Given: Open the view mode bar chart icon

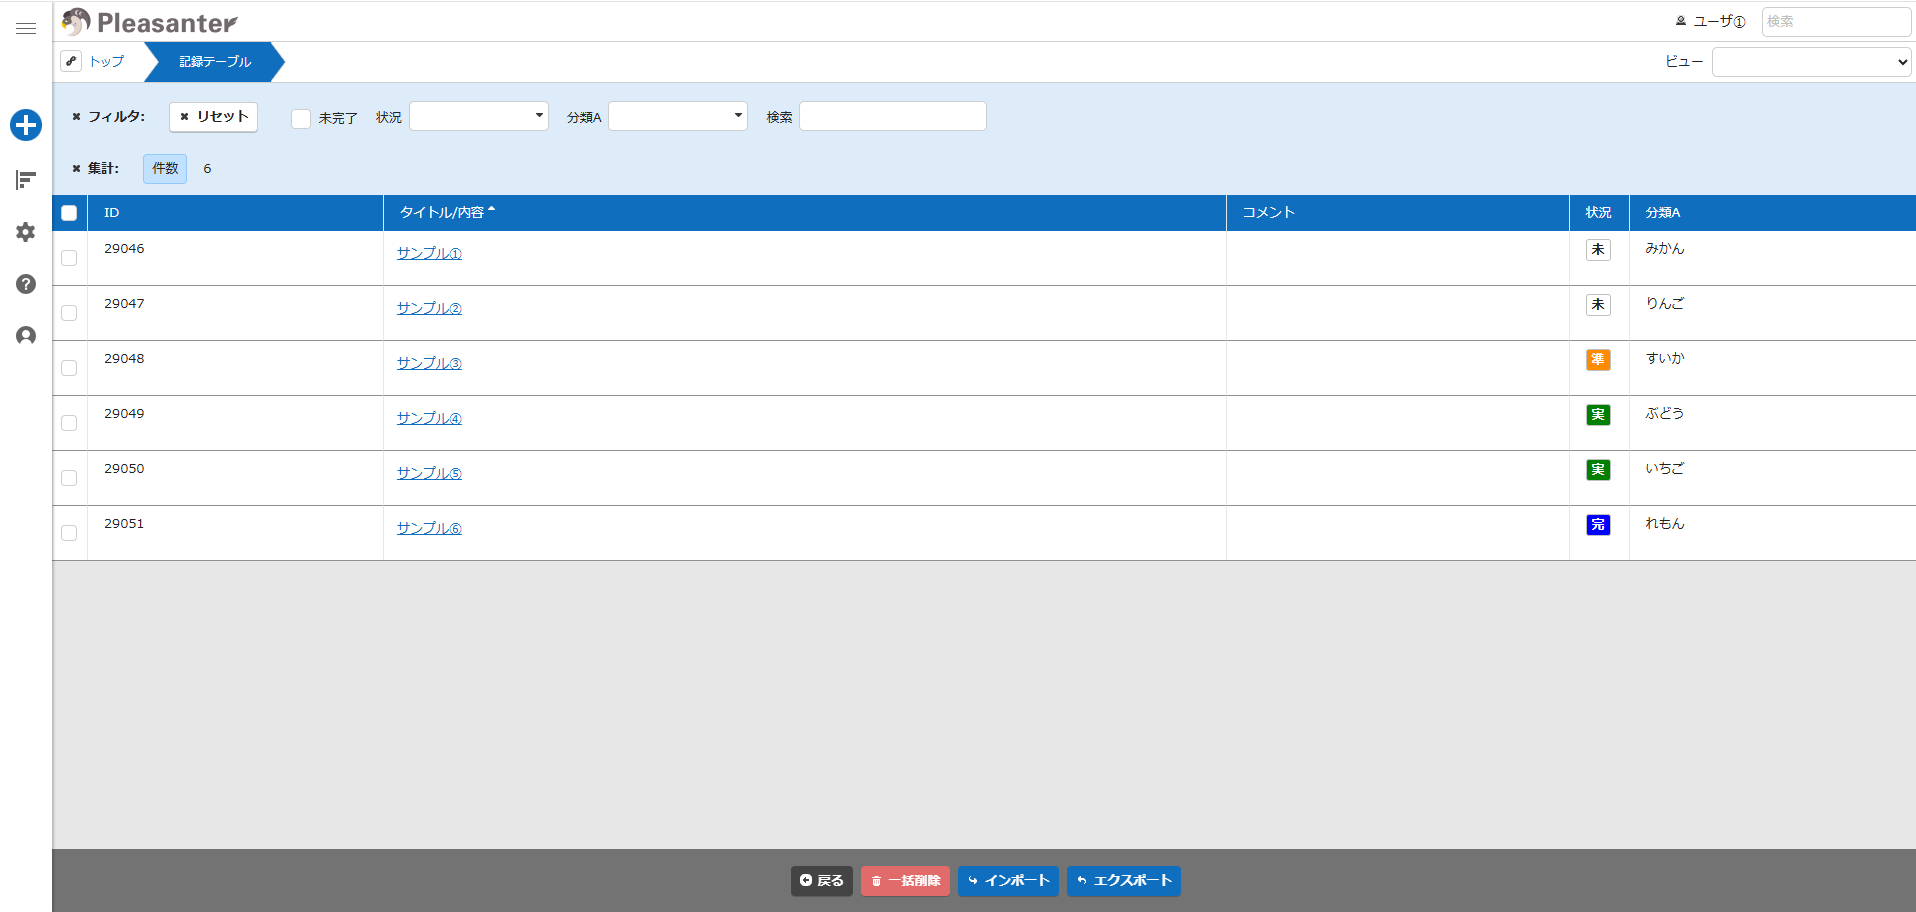Looking at the screenshot, I should (x=26, y=180).
